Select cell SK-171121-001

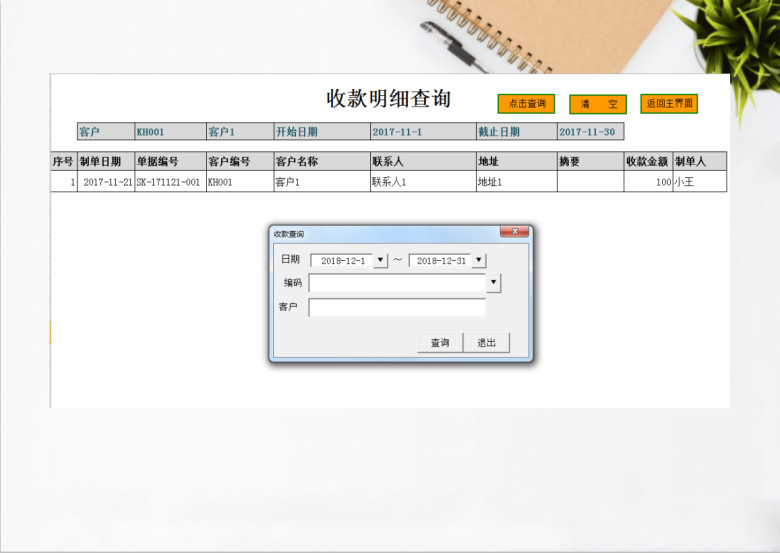[x=170, y=182]
